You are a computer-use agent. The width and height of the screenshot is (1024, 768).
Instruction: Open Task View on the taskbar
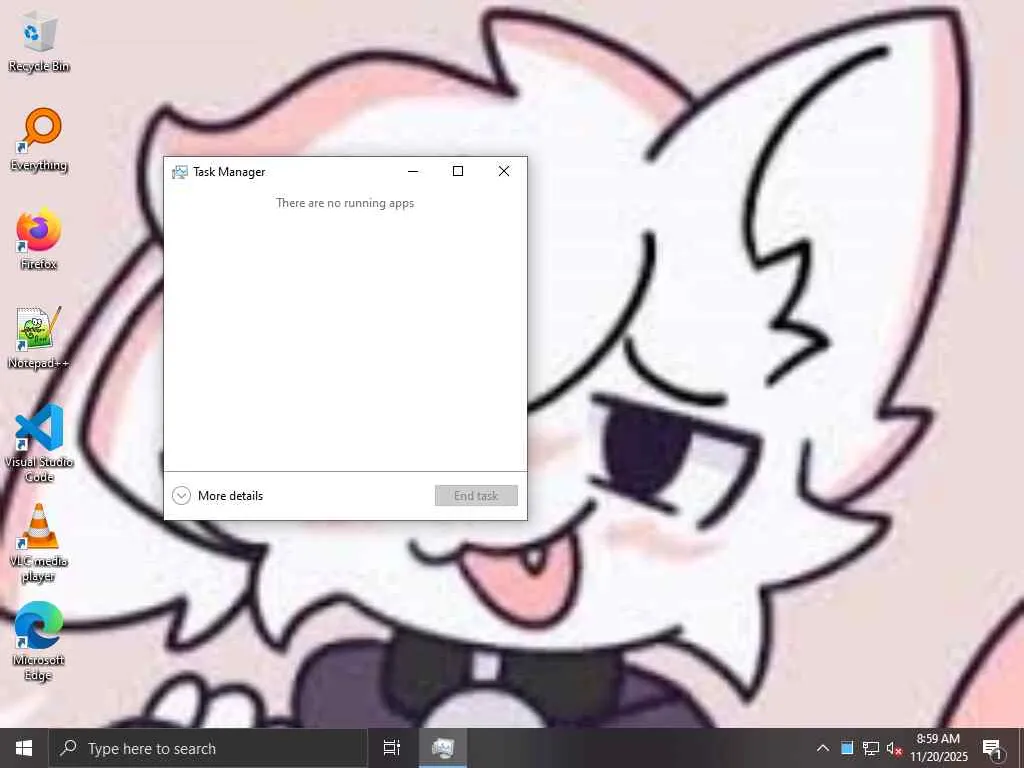click(x=392, y=748)
